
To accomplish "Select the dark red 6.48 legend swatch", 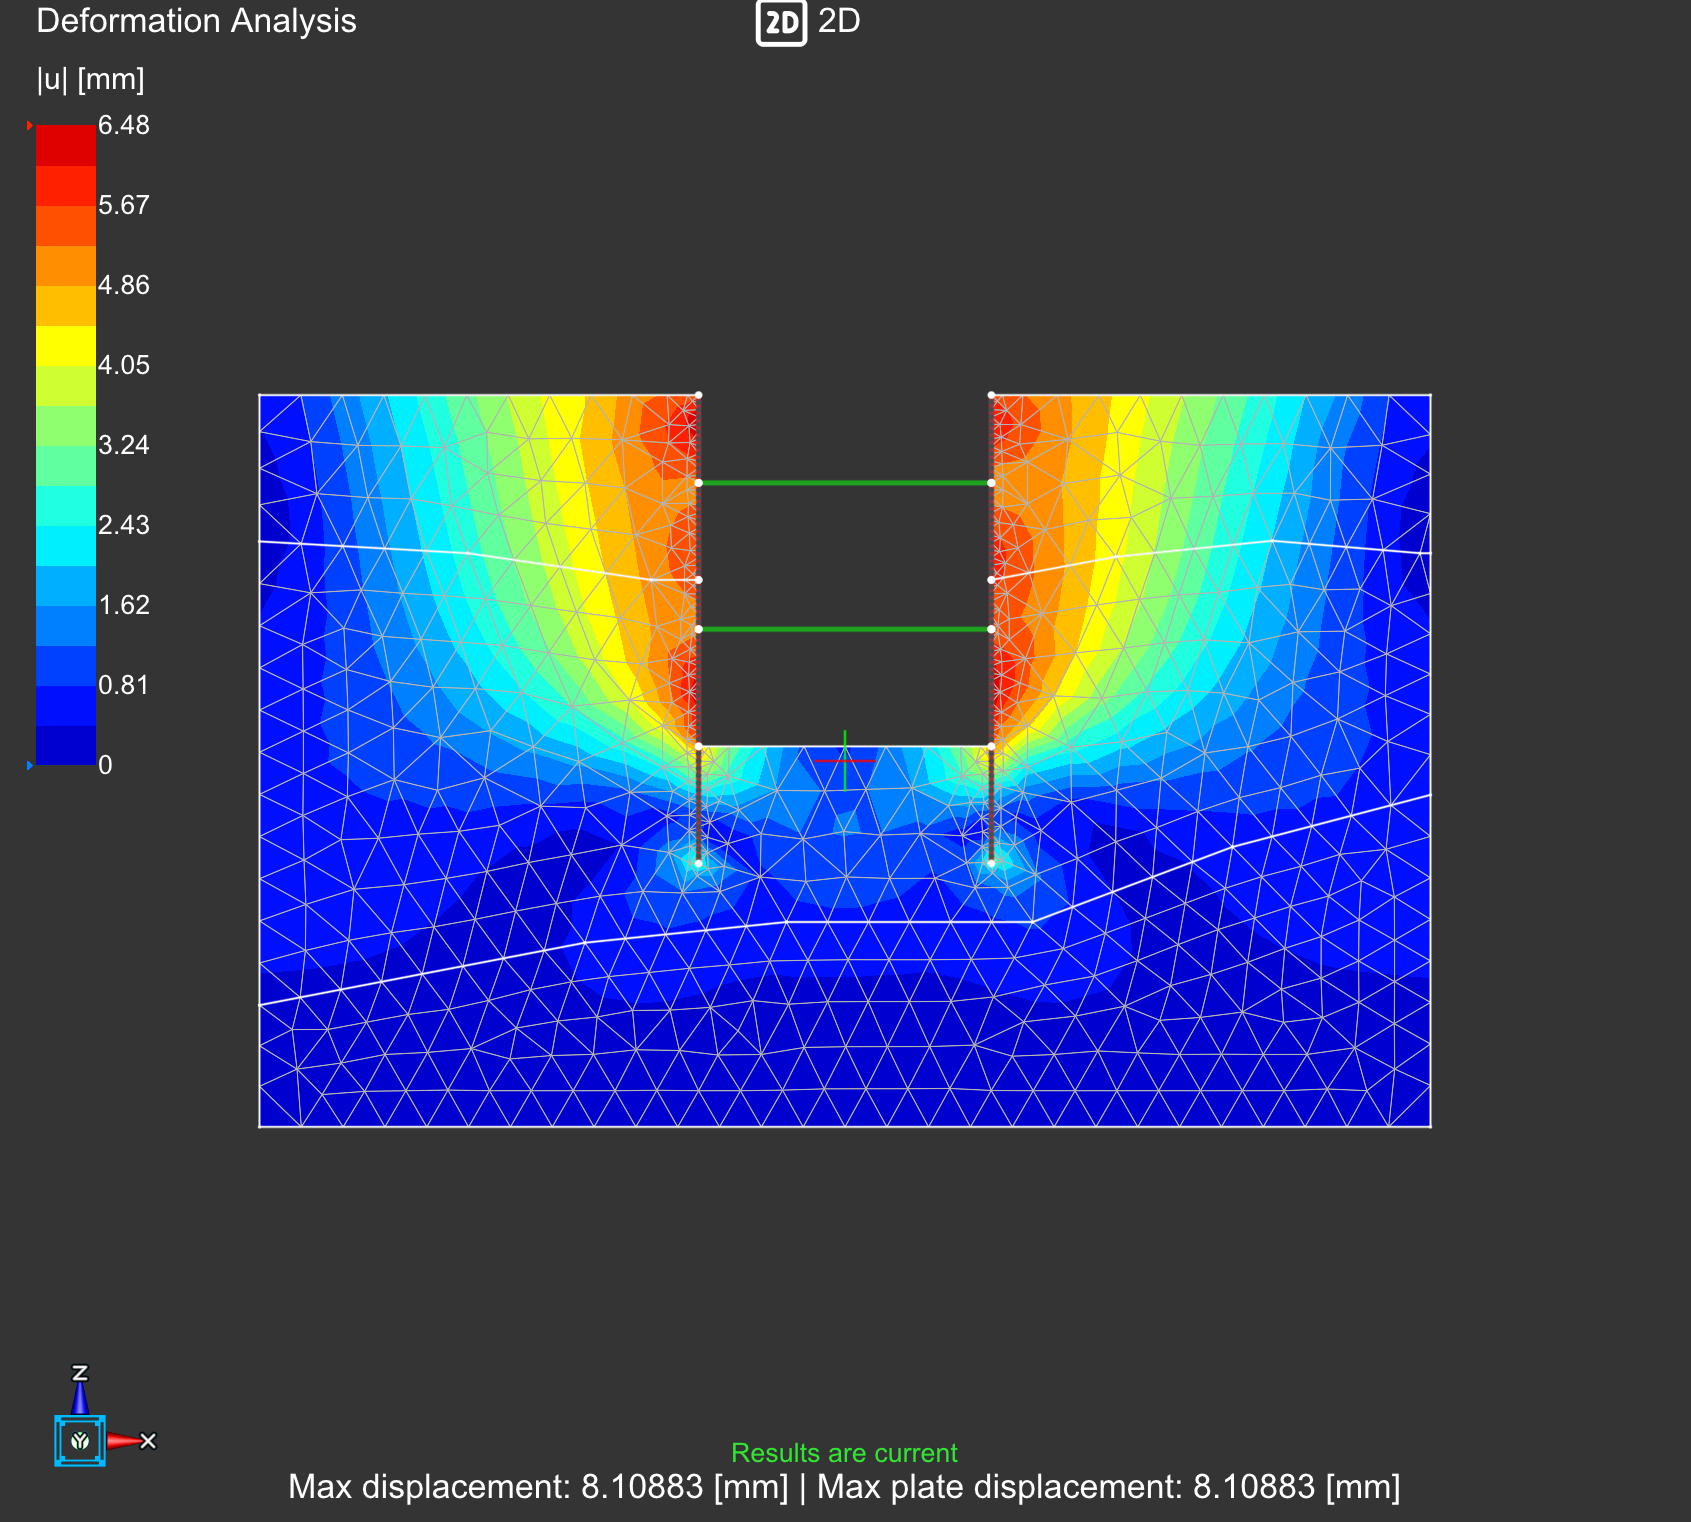I will pos(66,145).
